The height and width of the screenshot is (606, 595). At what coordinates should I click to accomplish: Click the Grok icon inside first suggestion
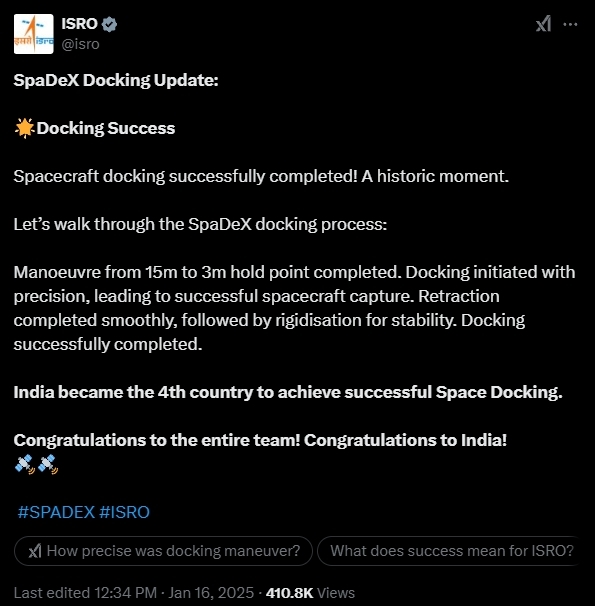35,551
